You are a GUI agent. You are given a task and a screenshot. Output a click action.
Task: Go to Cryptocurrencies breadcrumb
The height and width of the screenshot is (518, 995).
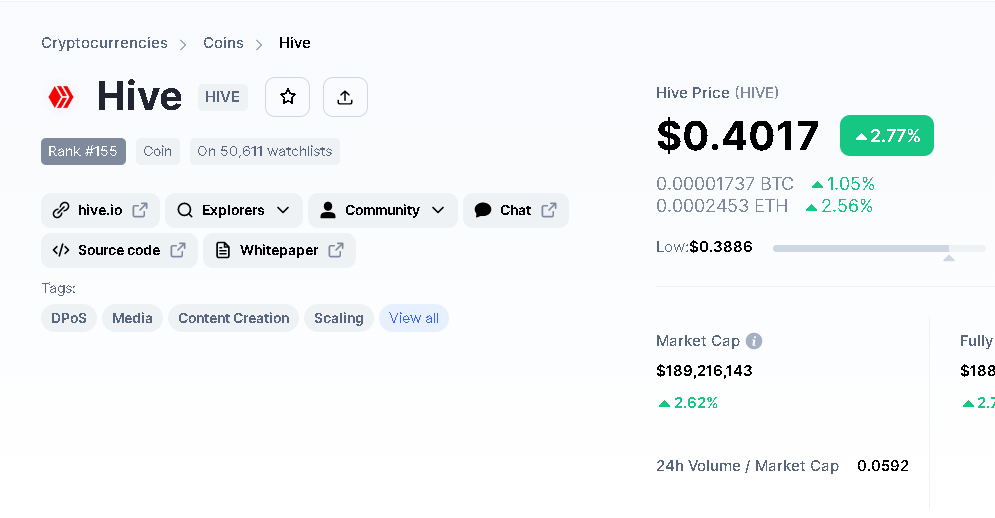coord(105,43)
